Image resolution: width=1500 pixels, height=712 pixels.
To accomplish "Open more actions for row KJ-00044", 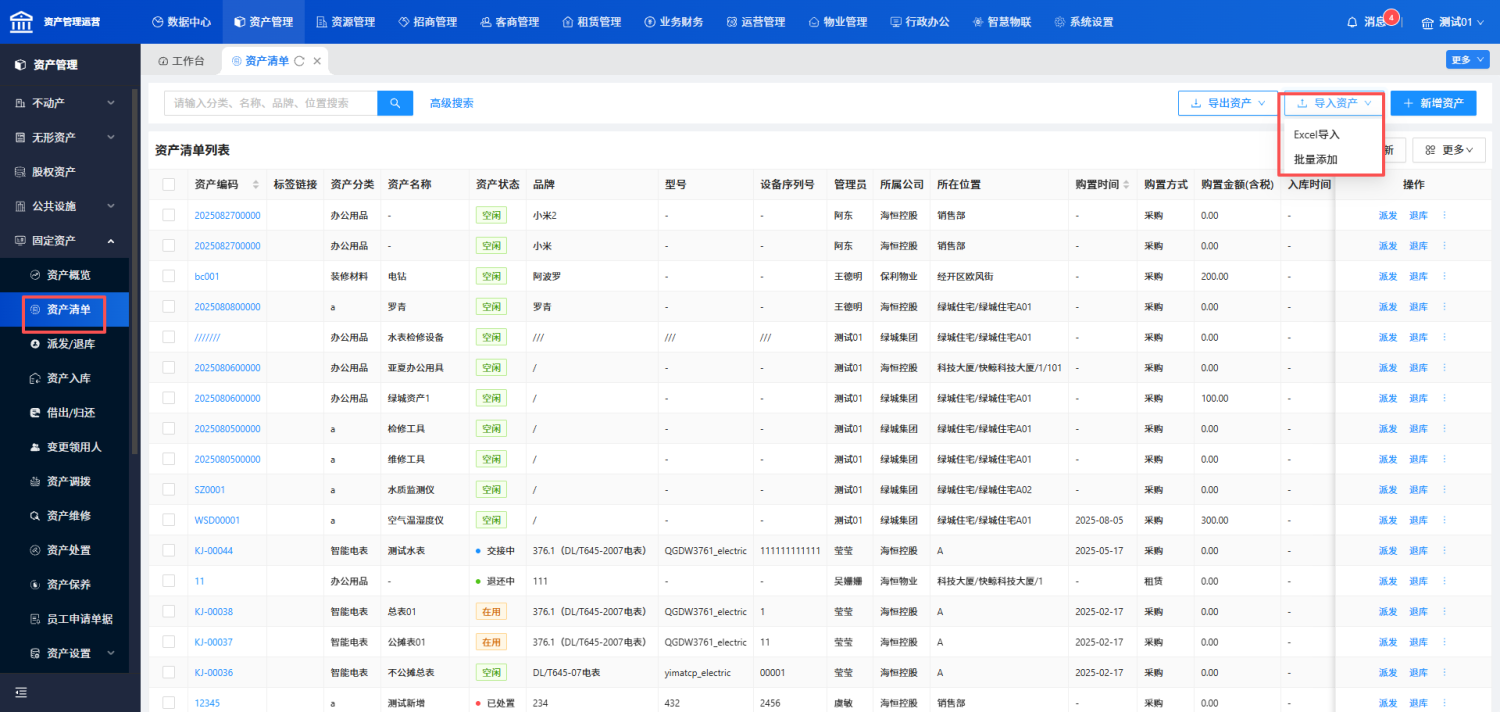I will (x=1444, y=551).
